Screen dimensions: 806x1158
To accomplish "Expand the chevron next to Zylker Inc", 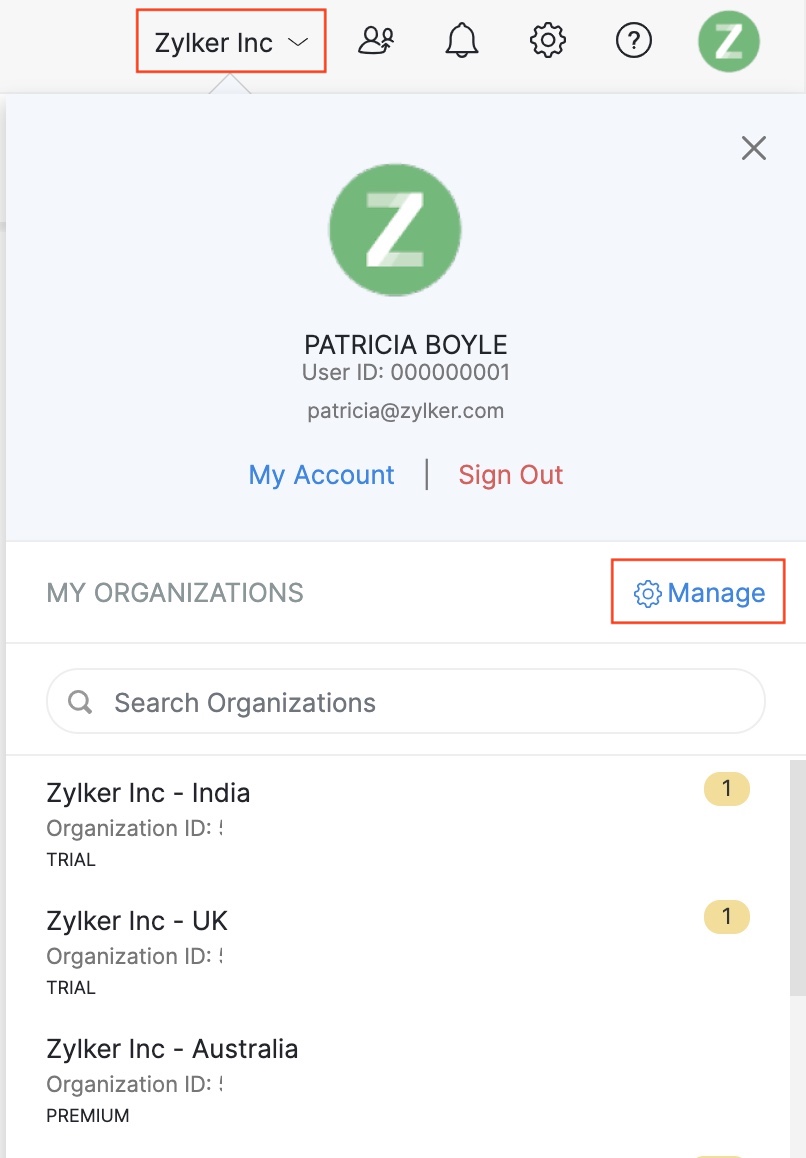I will [299, 41].
